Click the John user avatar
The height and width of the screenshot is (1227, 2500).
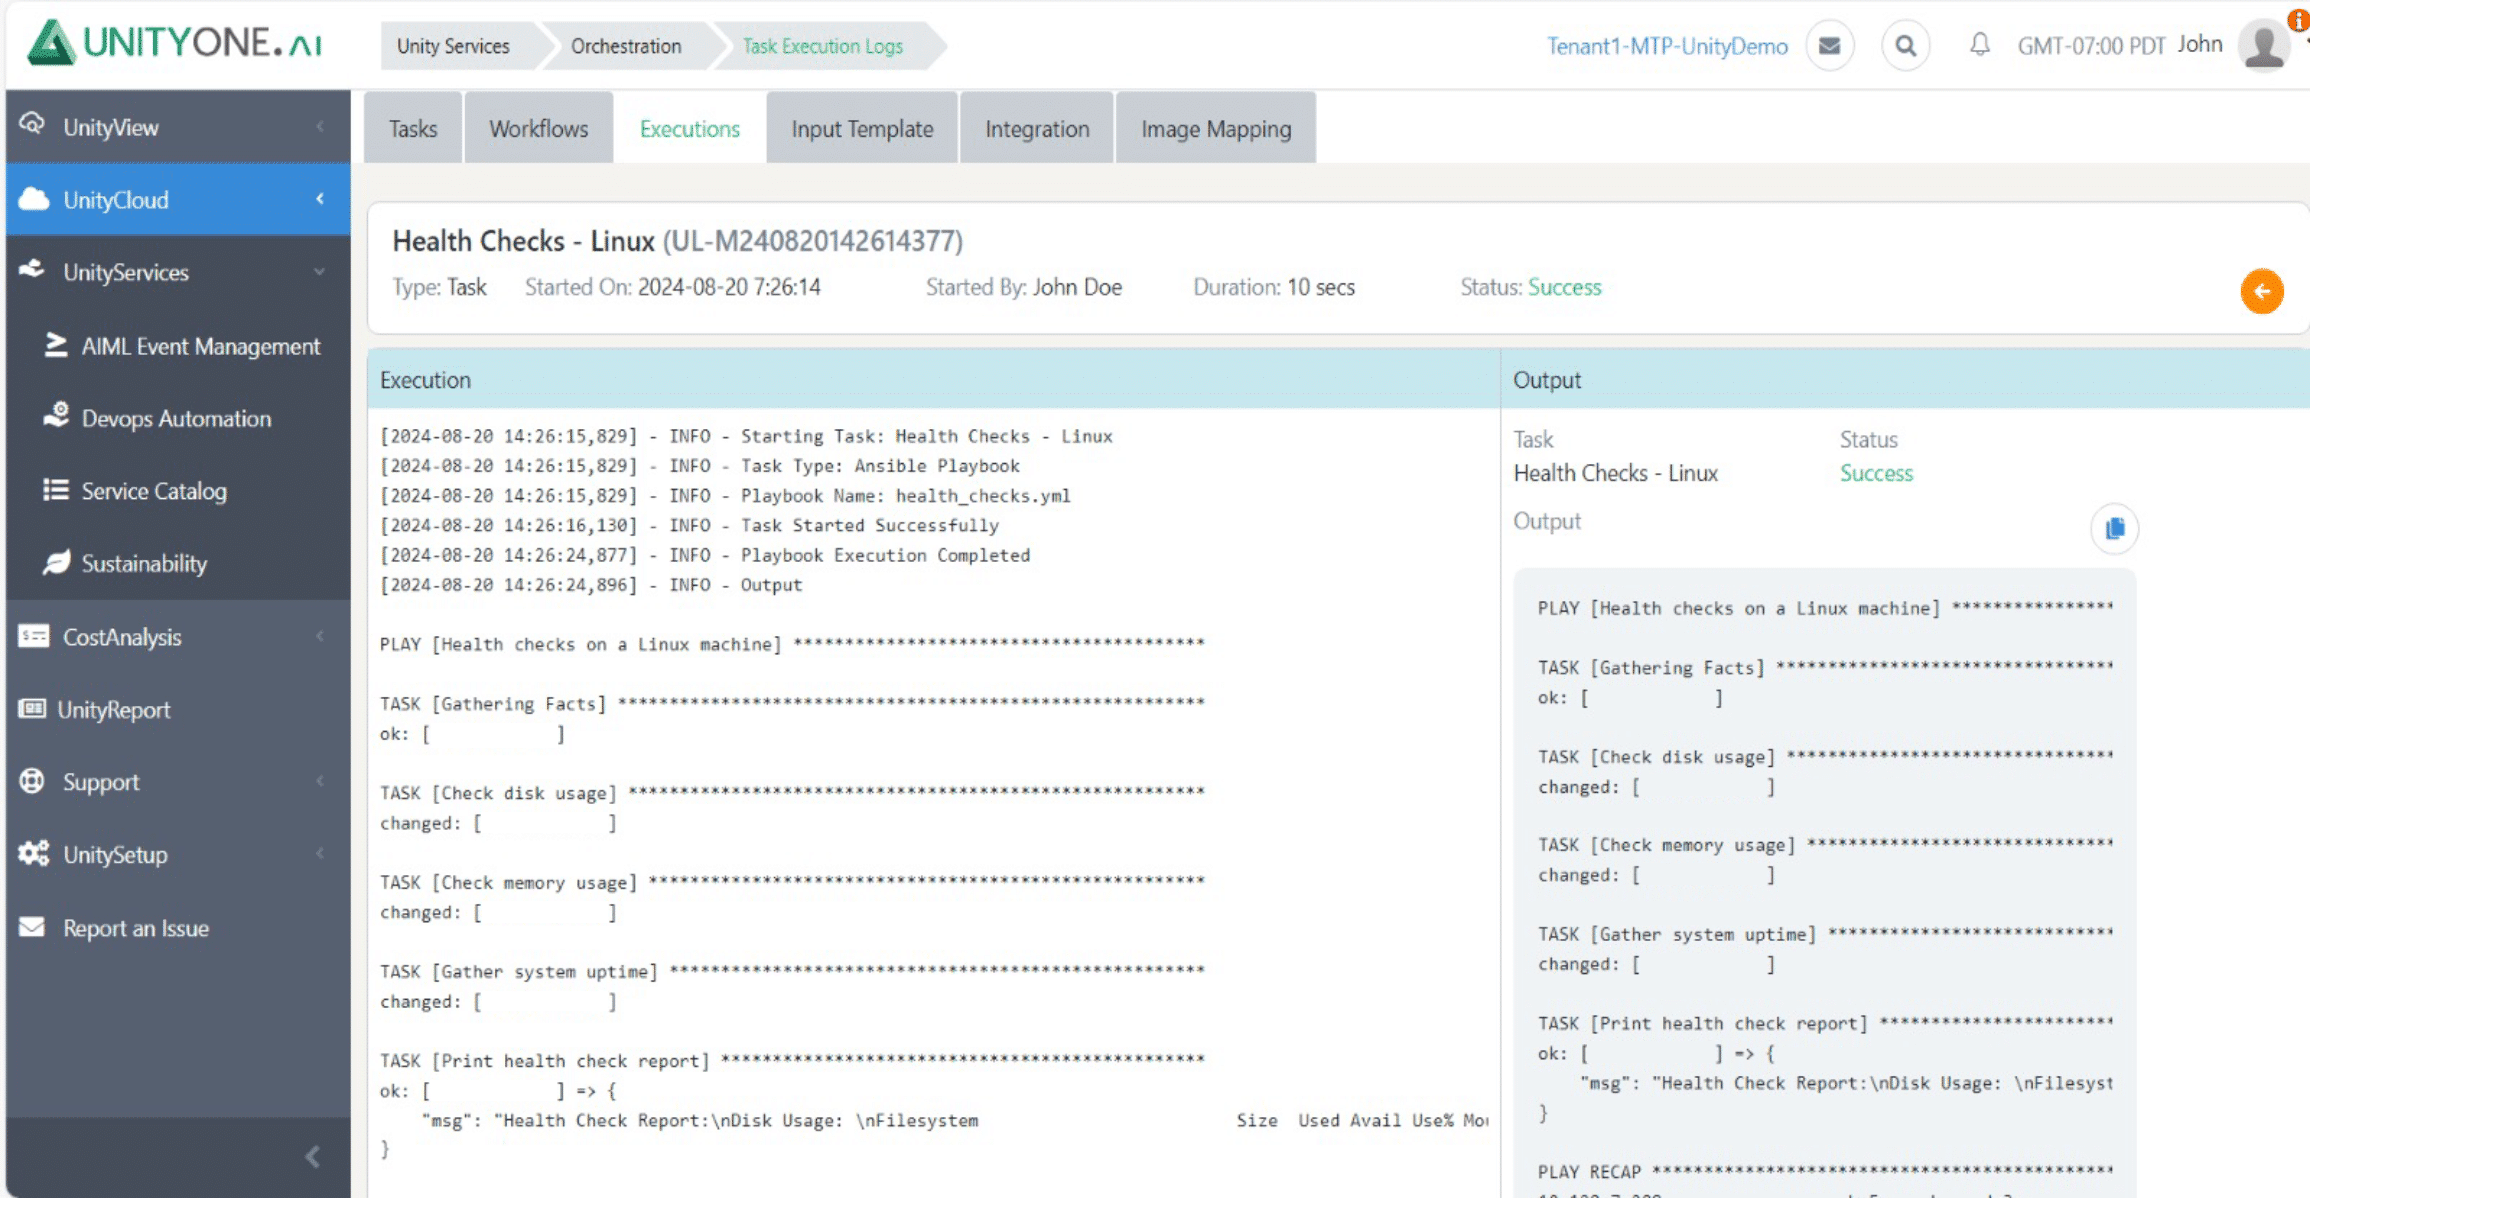coord(2264,45)
